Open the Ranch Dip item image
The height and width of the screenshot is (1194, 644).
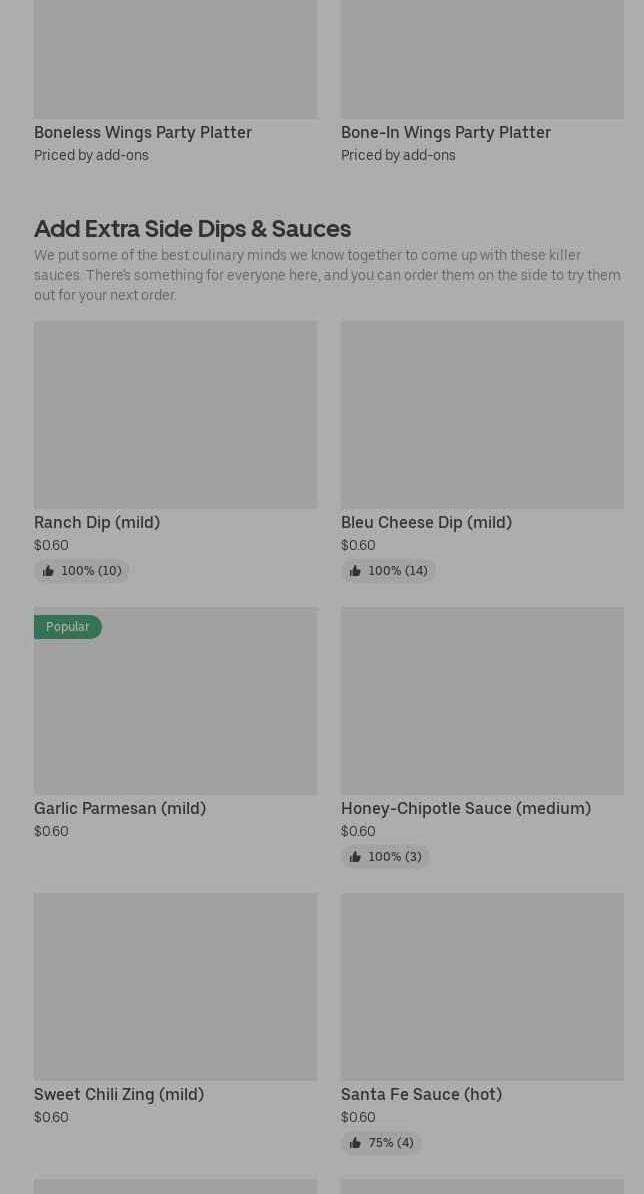point(175,414)
